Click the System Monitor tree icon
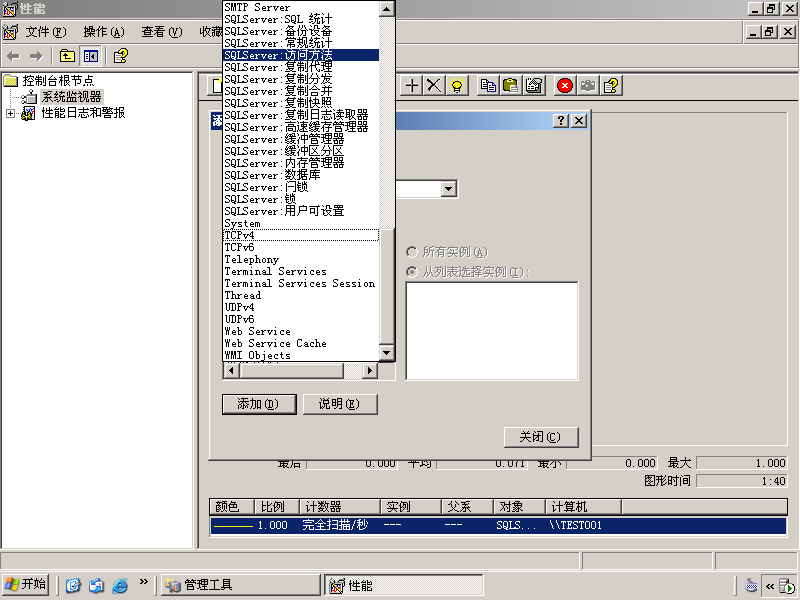 30,97
